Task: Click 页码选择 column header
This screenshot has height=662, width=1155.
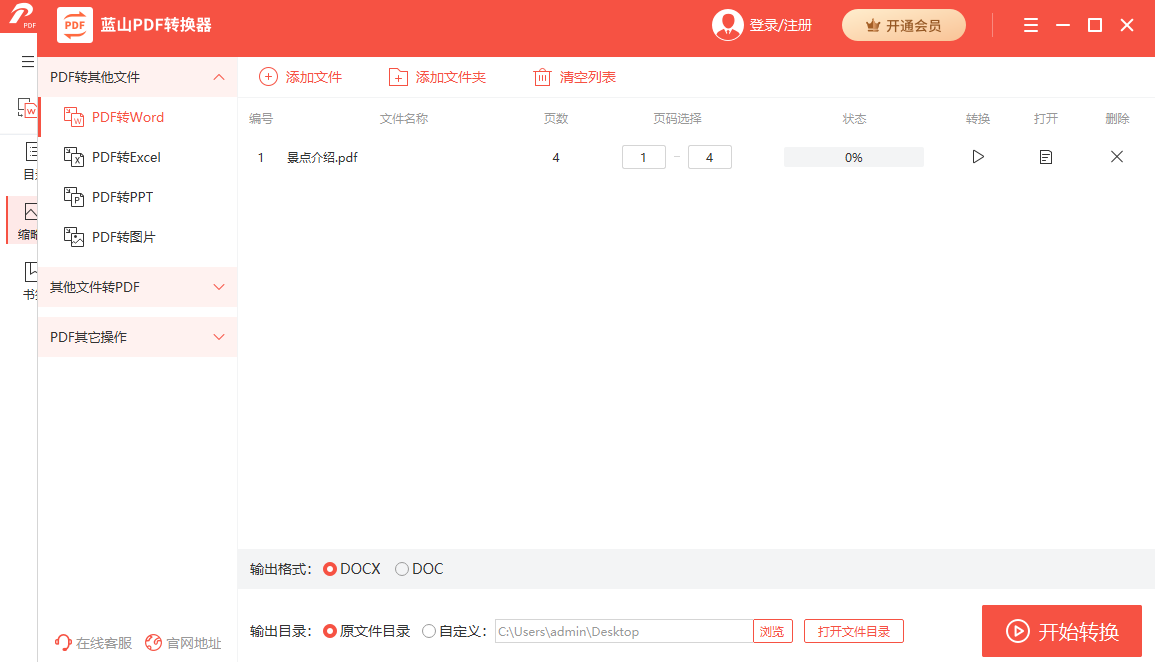Action: tap(677, 119)
